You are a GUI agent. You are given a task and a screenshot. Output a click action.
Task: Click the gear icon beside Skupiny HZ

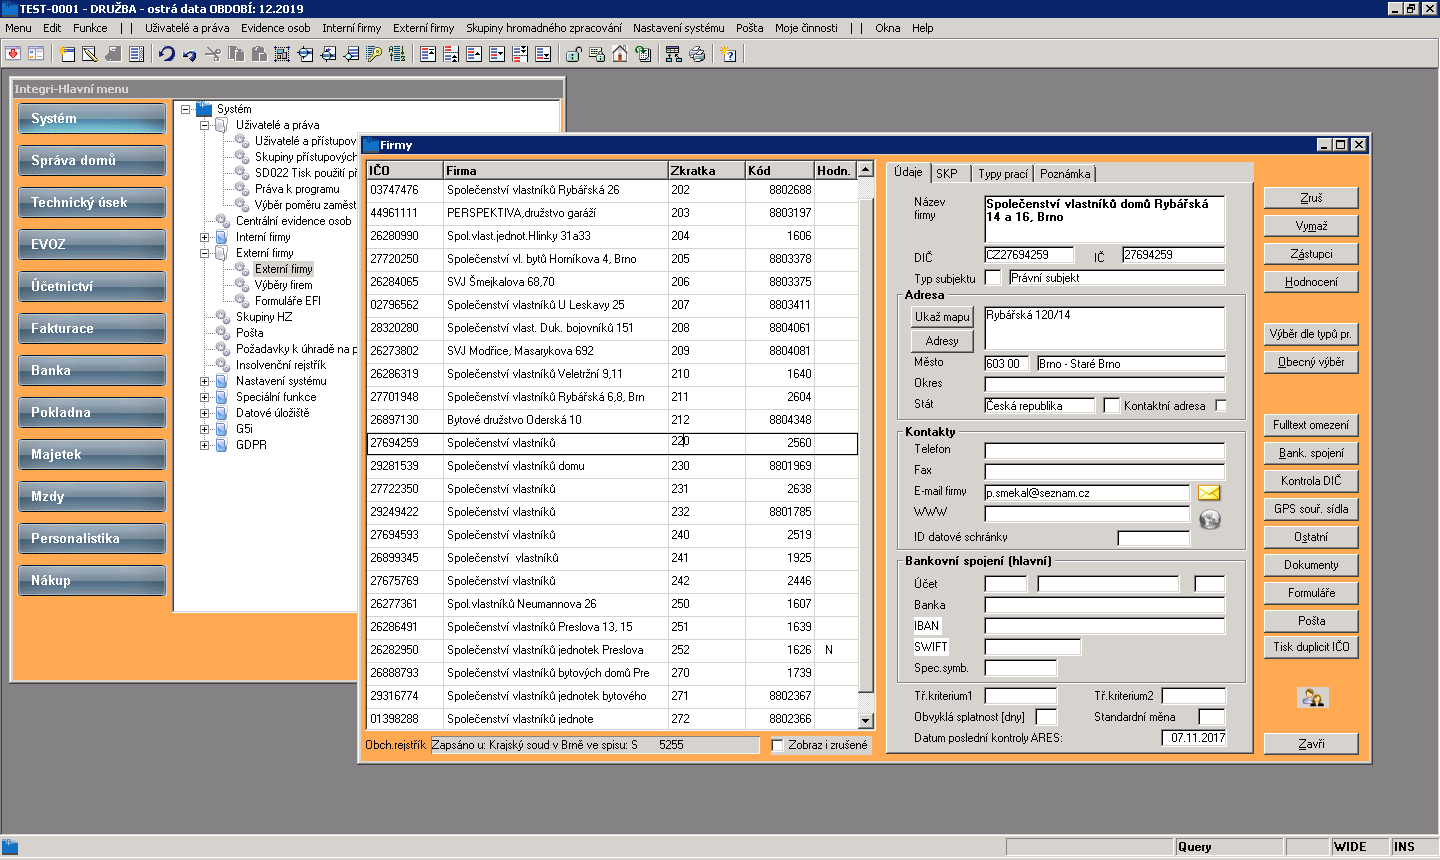[223, 317]
